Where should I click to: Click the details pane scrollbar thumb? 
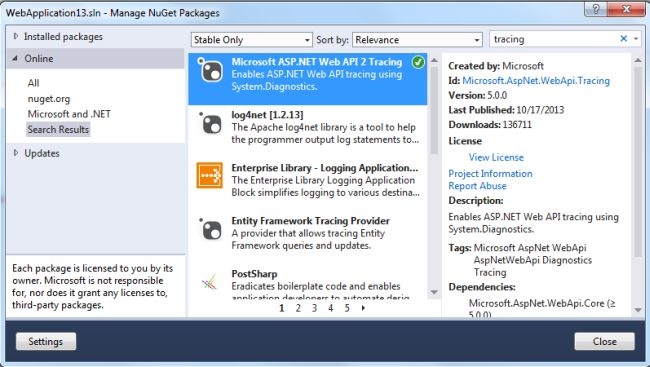click(638, 162)
